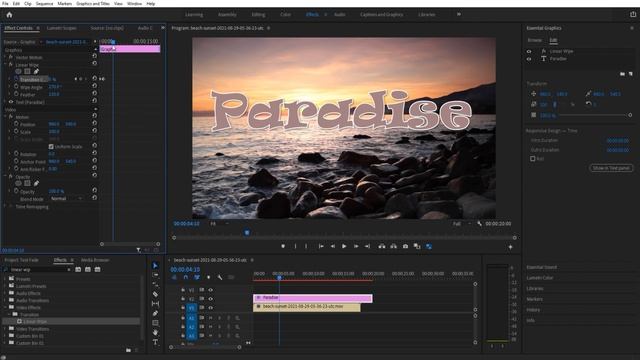
Task: Collapse the Video Effects folder
Action: [5, 307]
